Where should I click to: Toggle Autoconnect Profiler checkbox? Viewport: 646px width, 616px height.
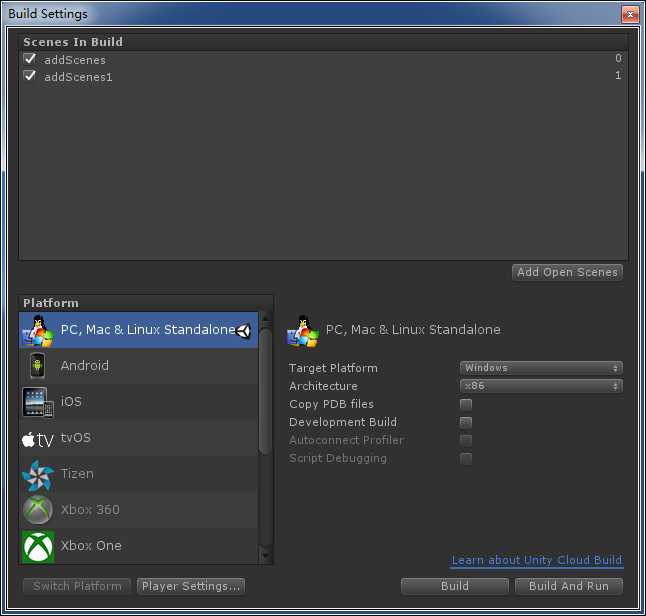point(466,440)
